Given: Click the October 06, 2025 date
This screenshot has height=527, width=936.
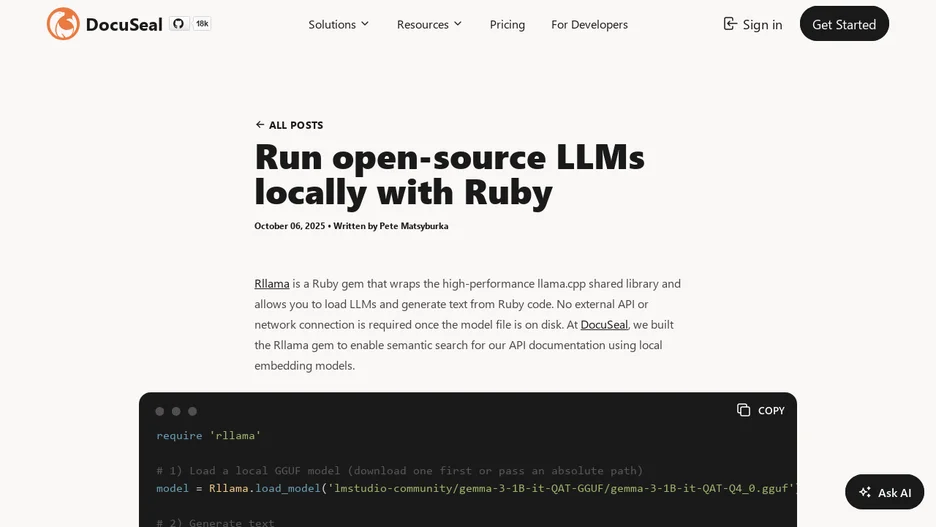Looking at the screenshot, I should click(x=290, y=226).
